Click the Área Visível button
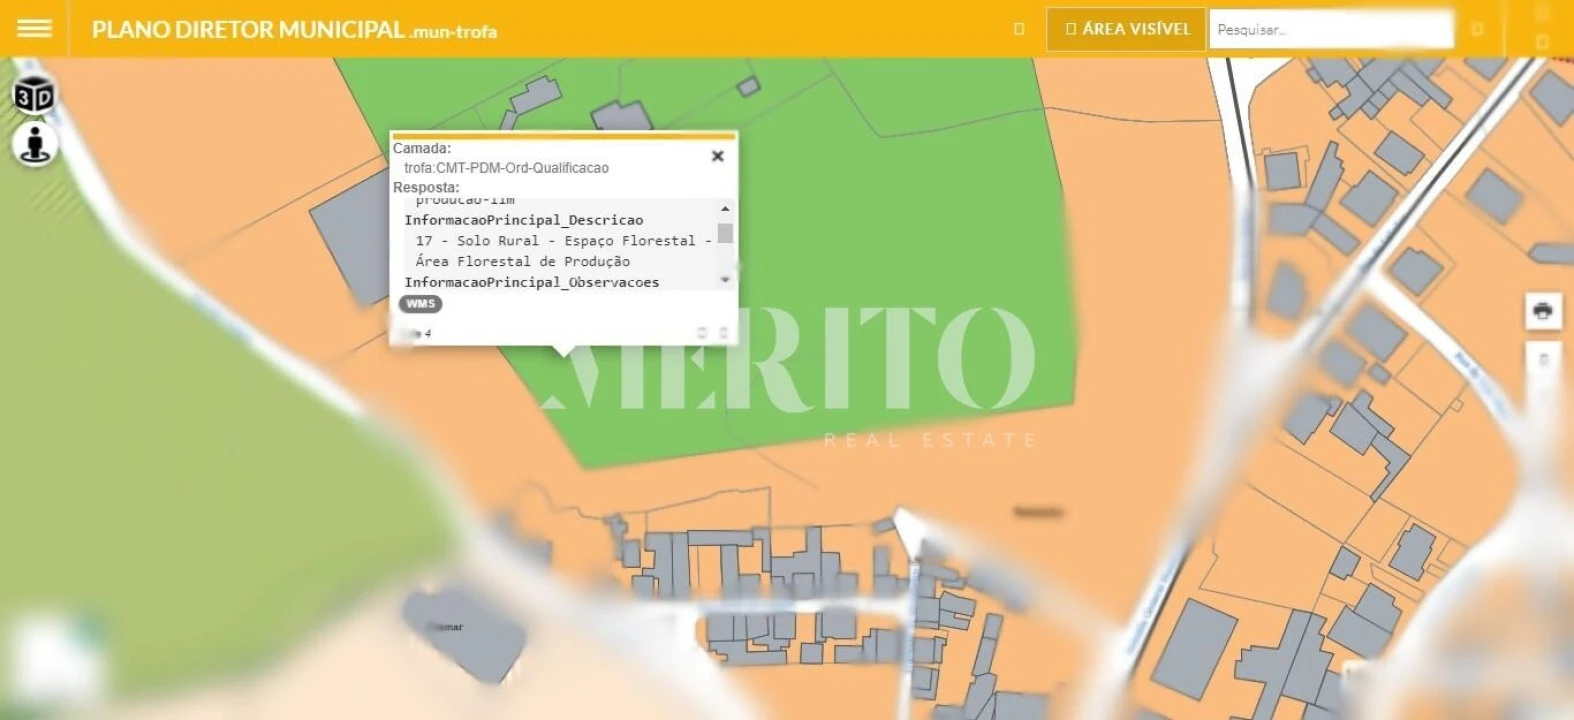Image resolution: width=1574 pixels, height=720 pixels. [x=1127, y=29]
